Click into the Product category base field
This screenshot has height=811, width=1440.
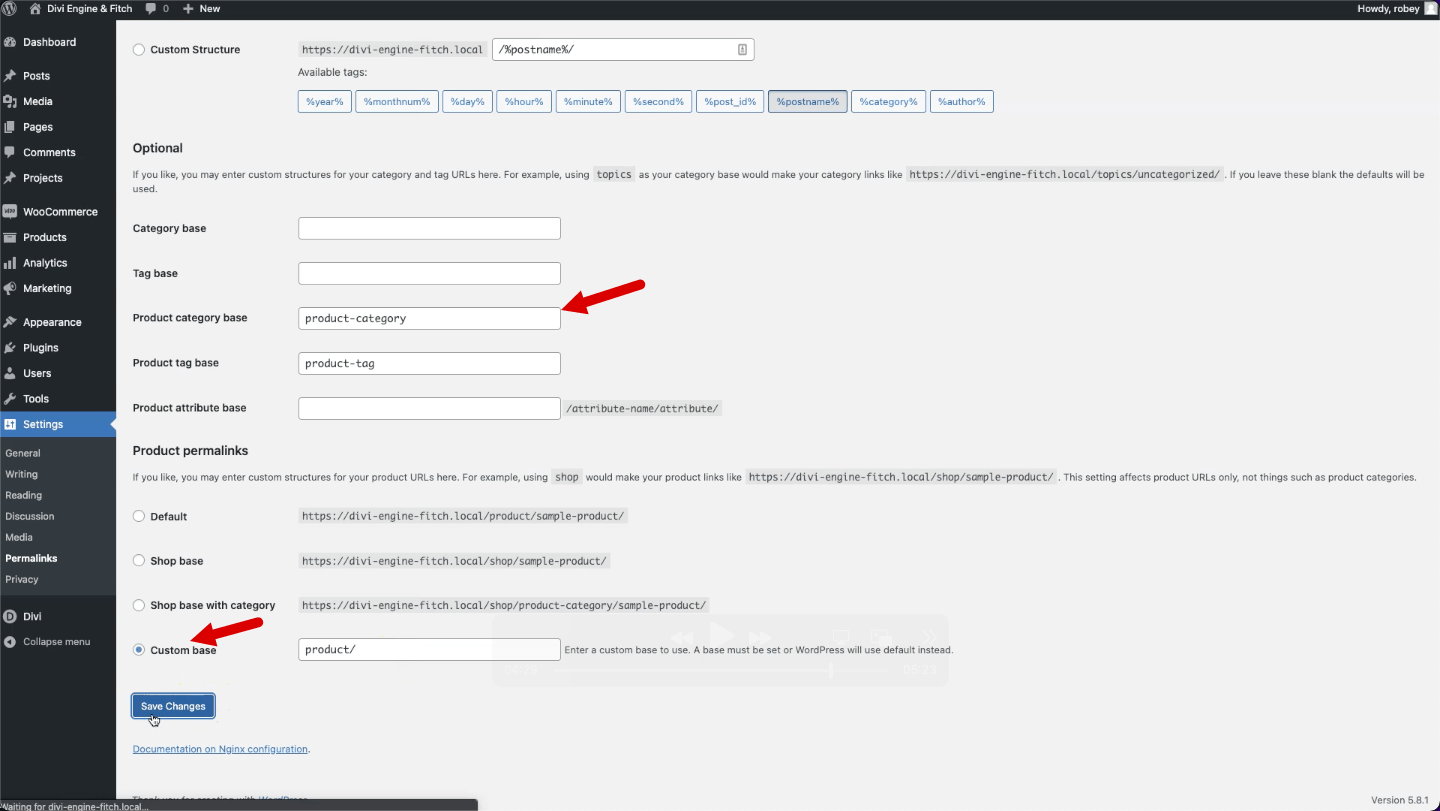point(429,318)
